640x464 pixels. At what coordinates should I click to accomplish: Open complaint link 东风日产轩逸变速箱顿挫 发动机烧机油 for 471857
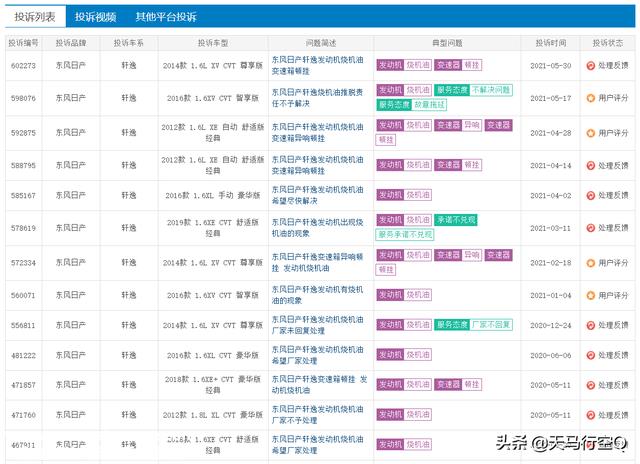320,384
